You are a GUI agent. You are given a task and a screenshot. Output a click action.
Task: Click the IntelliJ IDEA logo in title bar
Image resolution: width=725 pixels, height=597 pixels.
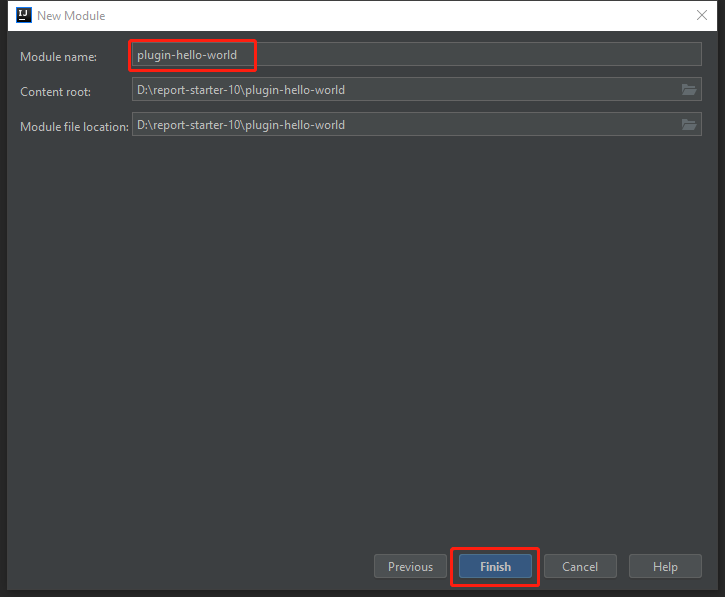pos(24,15)
